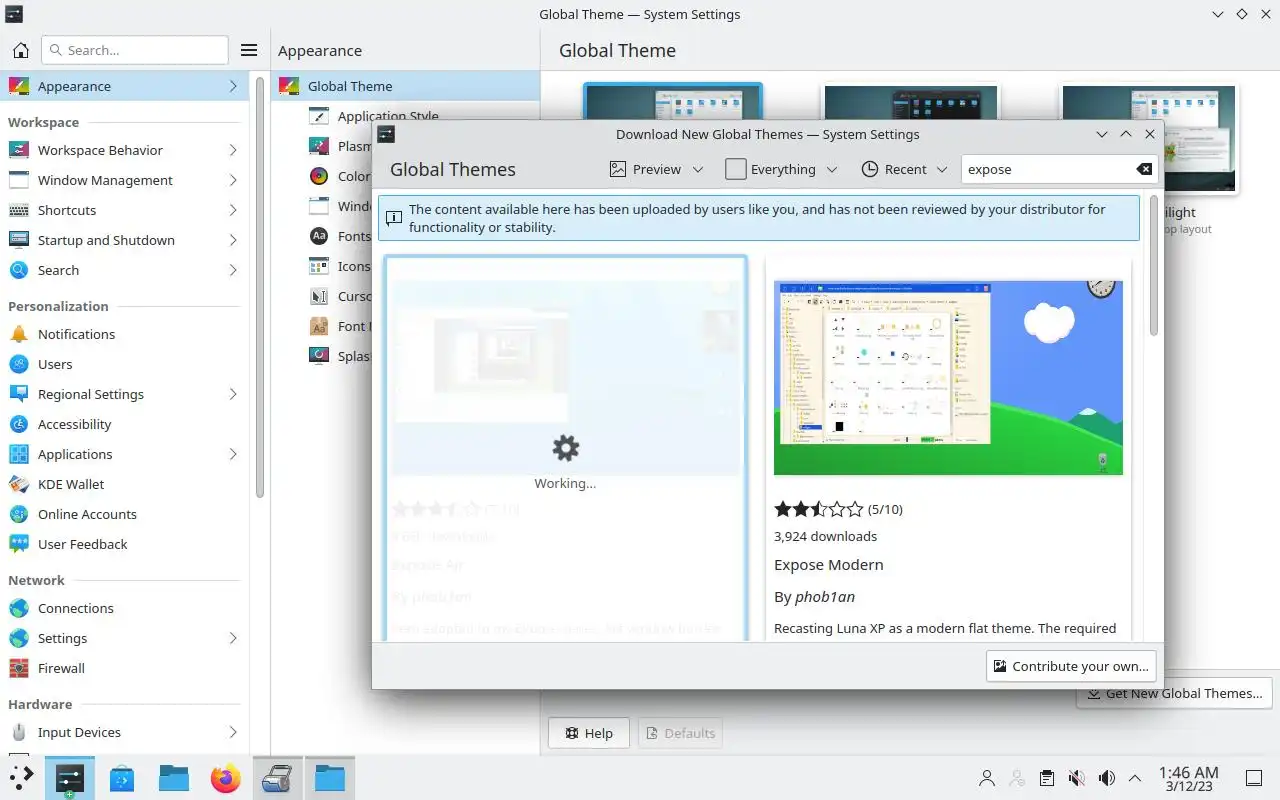
Task: Click the Defaults button
Action: pyautogui.click(x=680, y=733)
